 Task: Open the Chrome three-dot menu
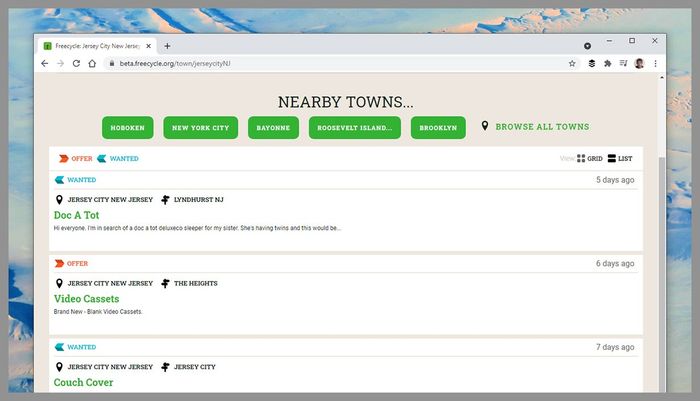tap(656, 63)
